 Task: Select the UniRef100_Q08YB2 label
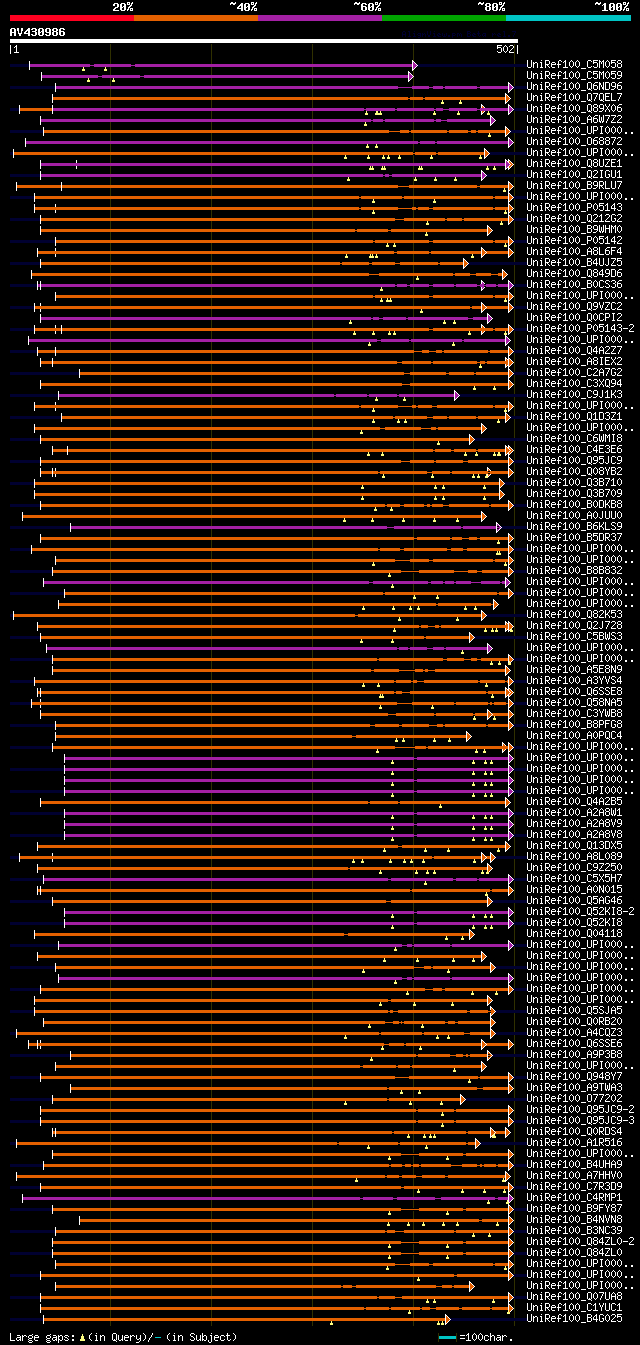pyautogui.click(x=574, y=471)
